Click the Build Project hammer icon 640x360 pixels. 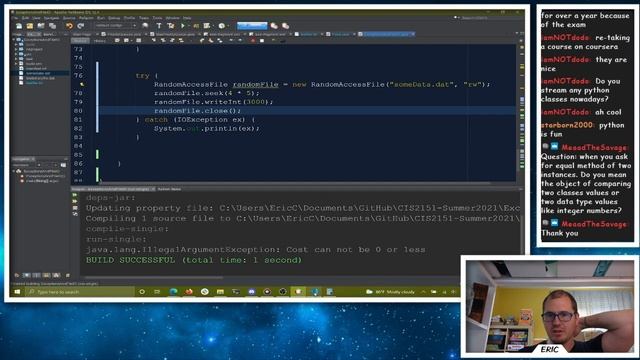(159, 26)
